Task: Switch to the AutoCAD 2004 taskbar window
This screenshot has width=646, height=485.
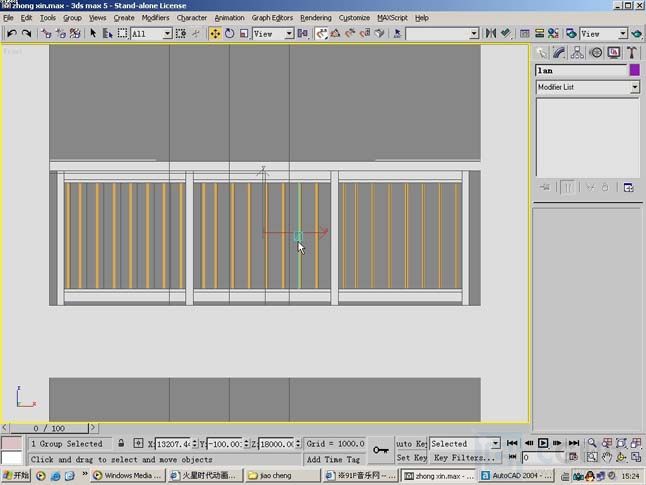Action: 516,476
